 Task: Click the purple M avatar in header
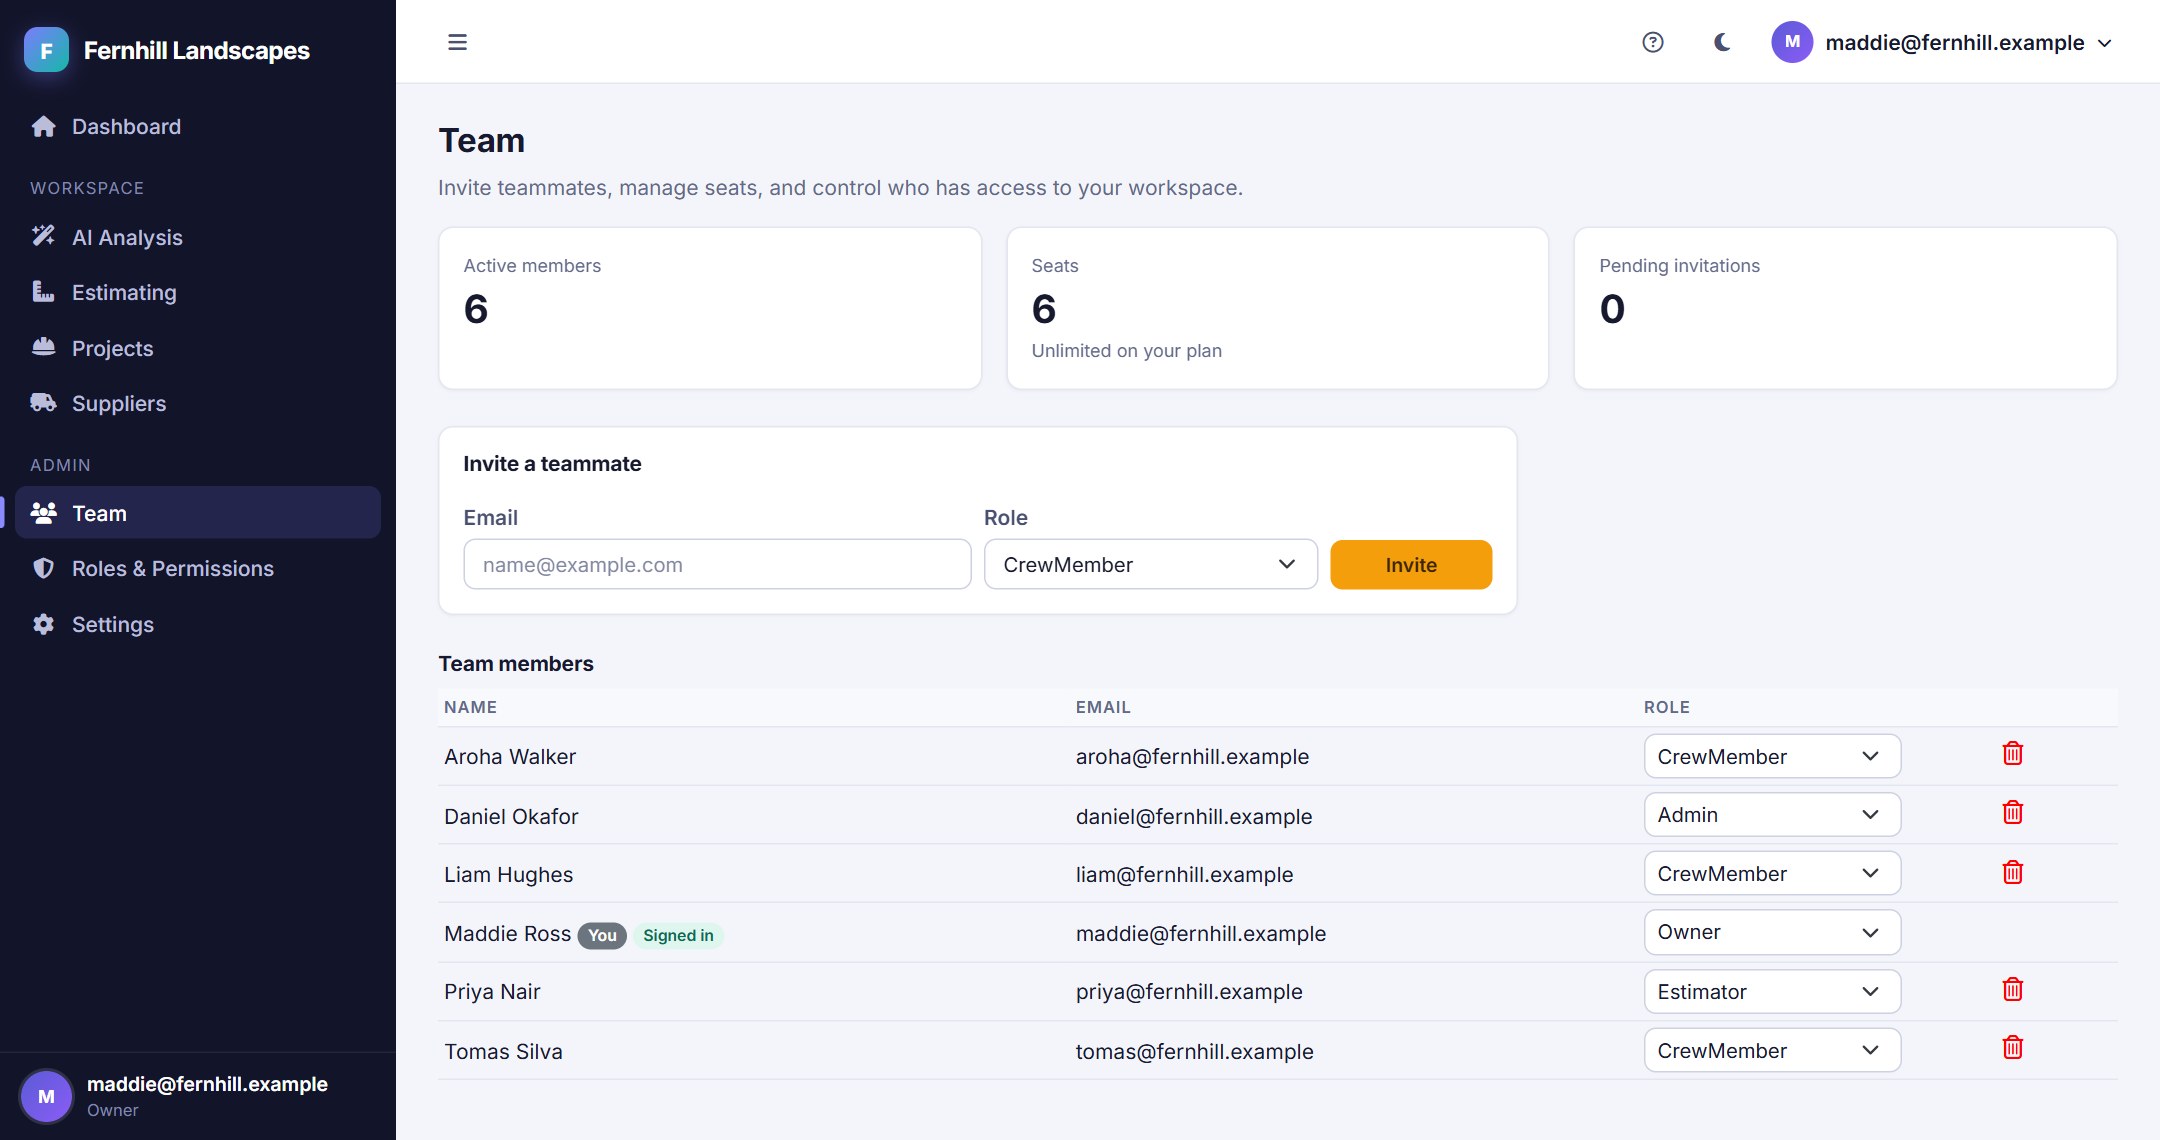[x=1792, y=42]
